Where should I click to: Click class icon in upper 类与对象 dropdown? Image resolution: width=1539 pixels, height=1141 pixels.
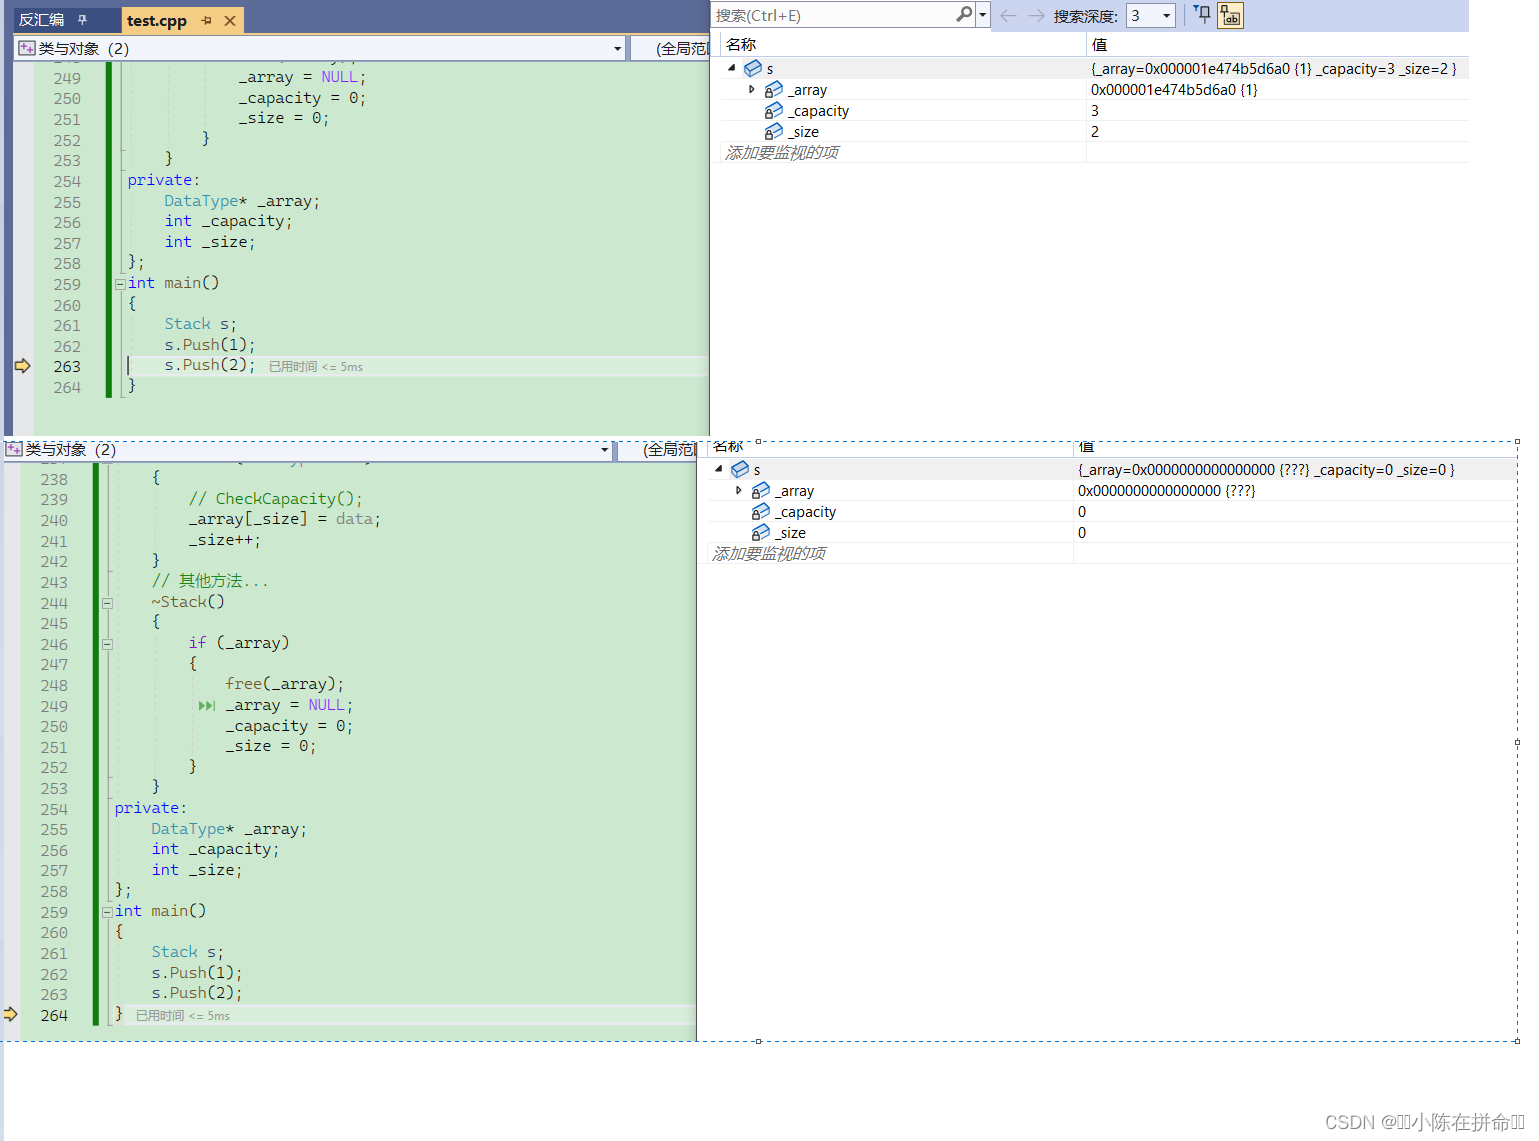pos(27,48)
